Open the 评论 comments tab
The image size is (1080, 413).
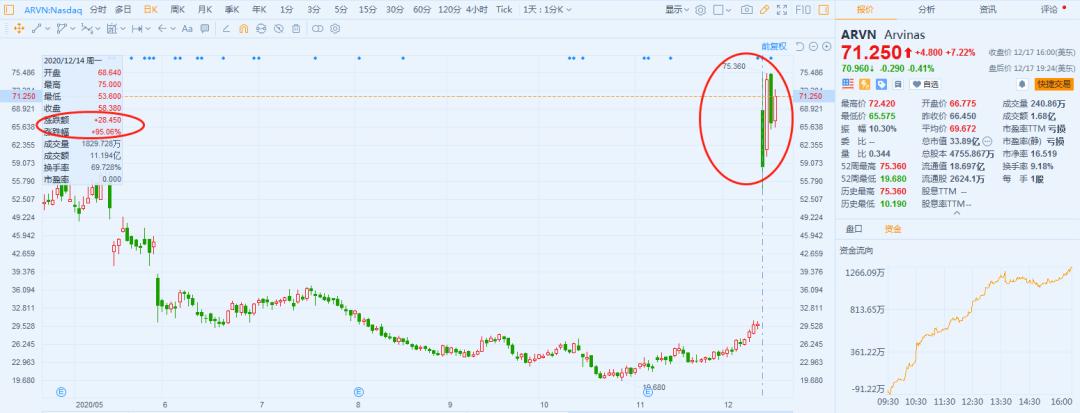(x=1049, y=10)
